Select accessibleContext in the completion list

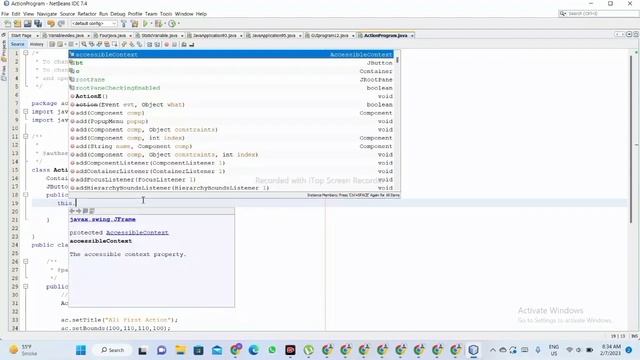point(231,54)
